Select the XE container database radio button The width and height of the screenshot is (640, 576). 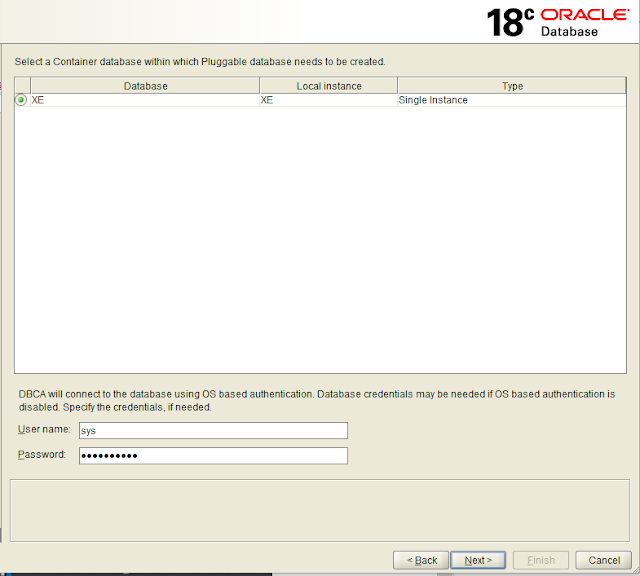pos(21,100)
